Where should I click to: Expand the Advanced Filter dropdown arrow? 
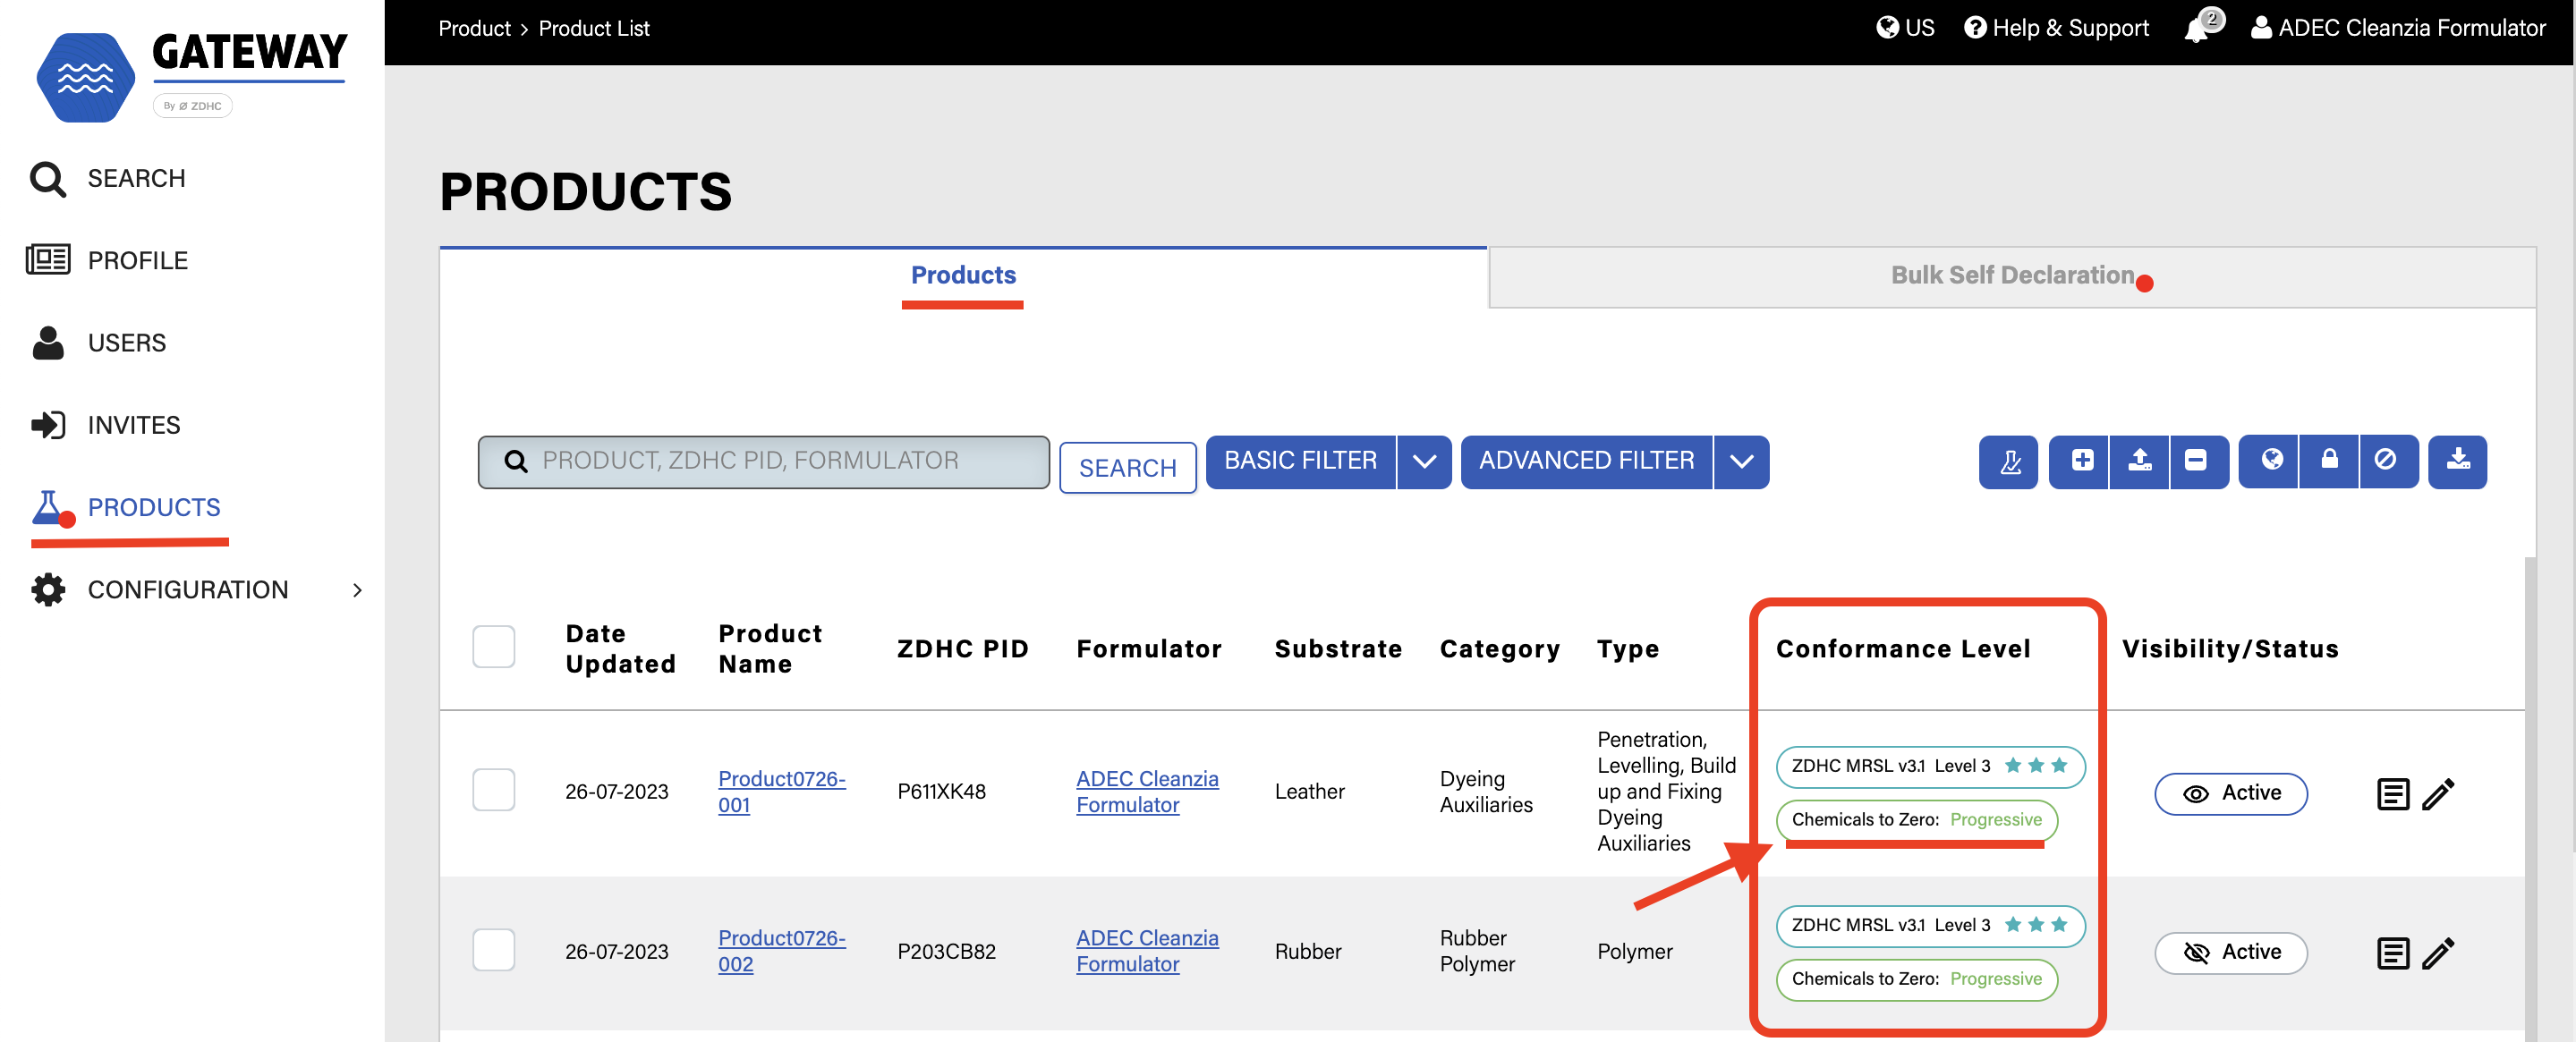pyautogui.click(x=1742, y=461)
